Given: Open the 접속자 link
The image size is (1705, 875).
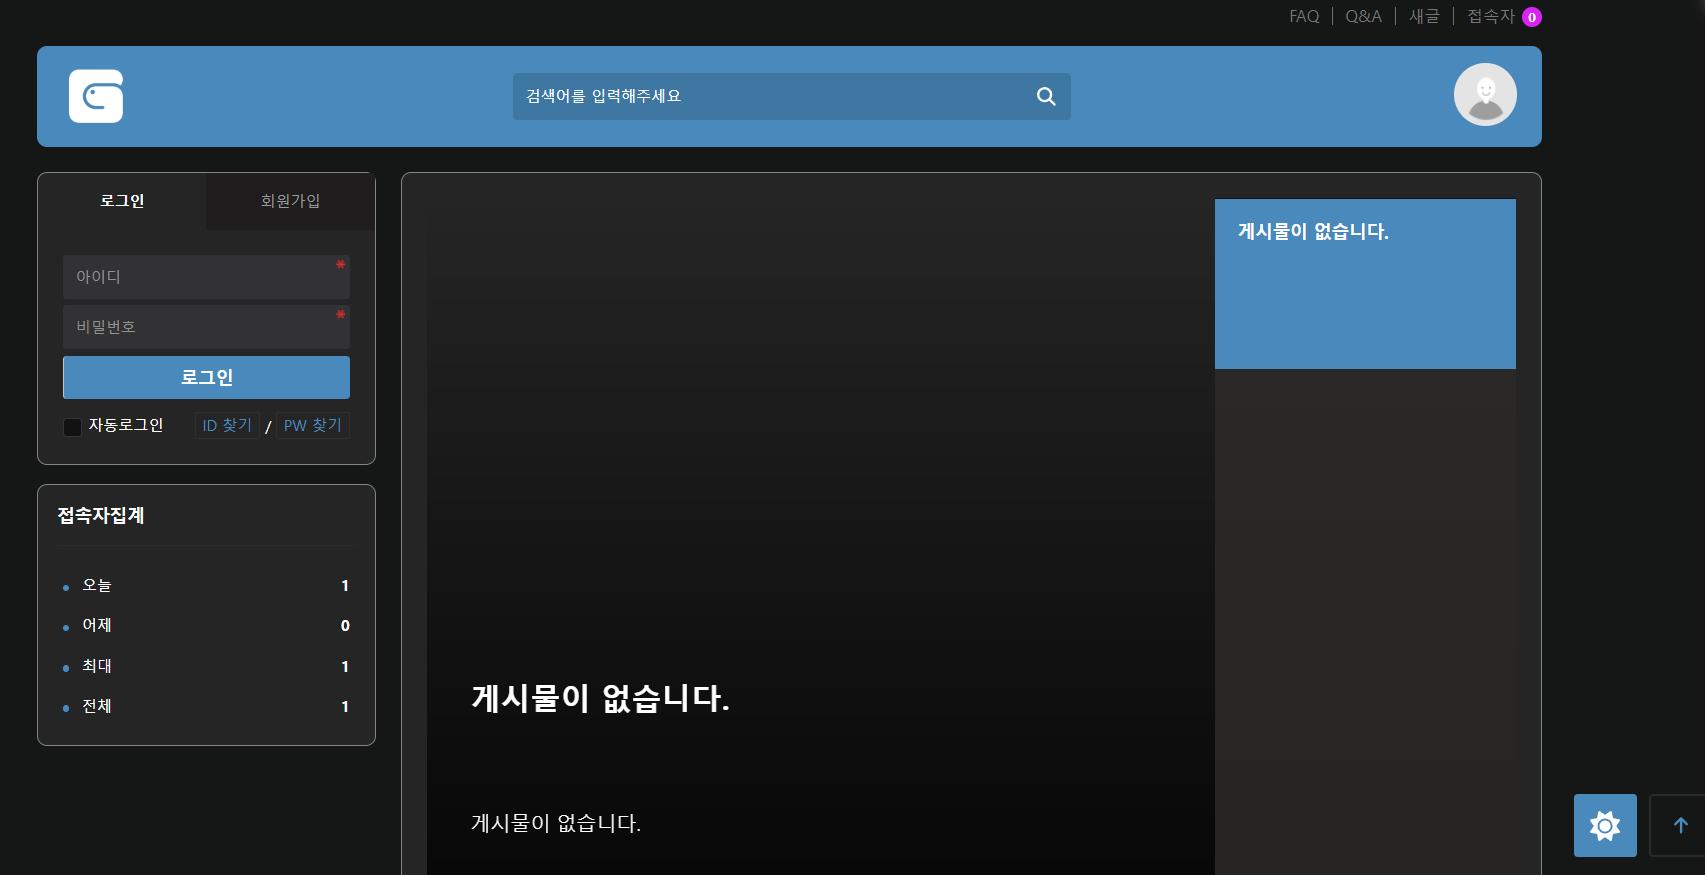Looking at the screenshot, I should click(1490, 16).
